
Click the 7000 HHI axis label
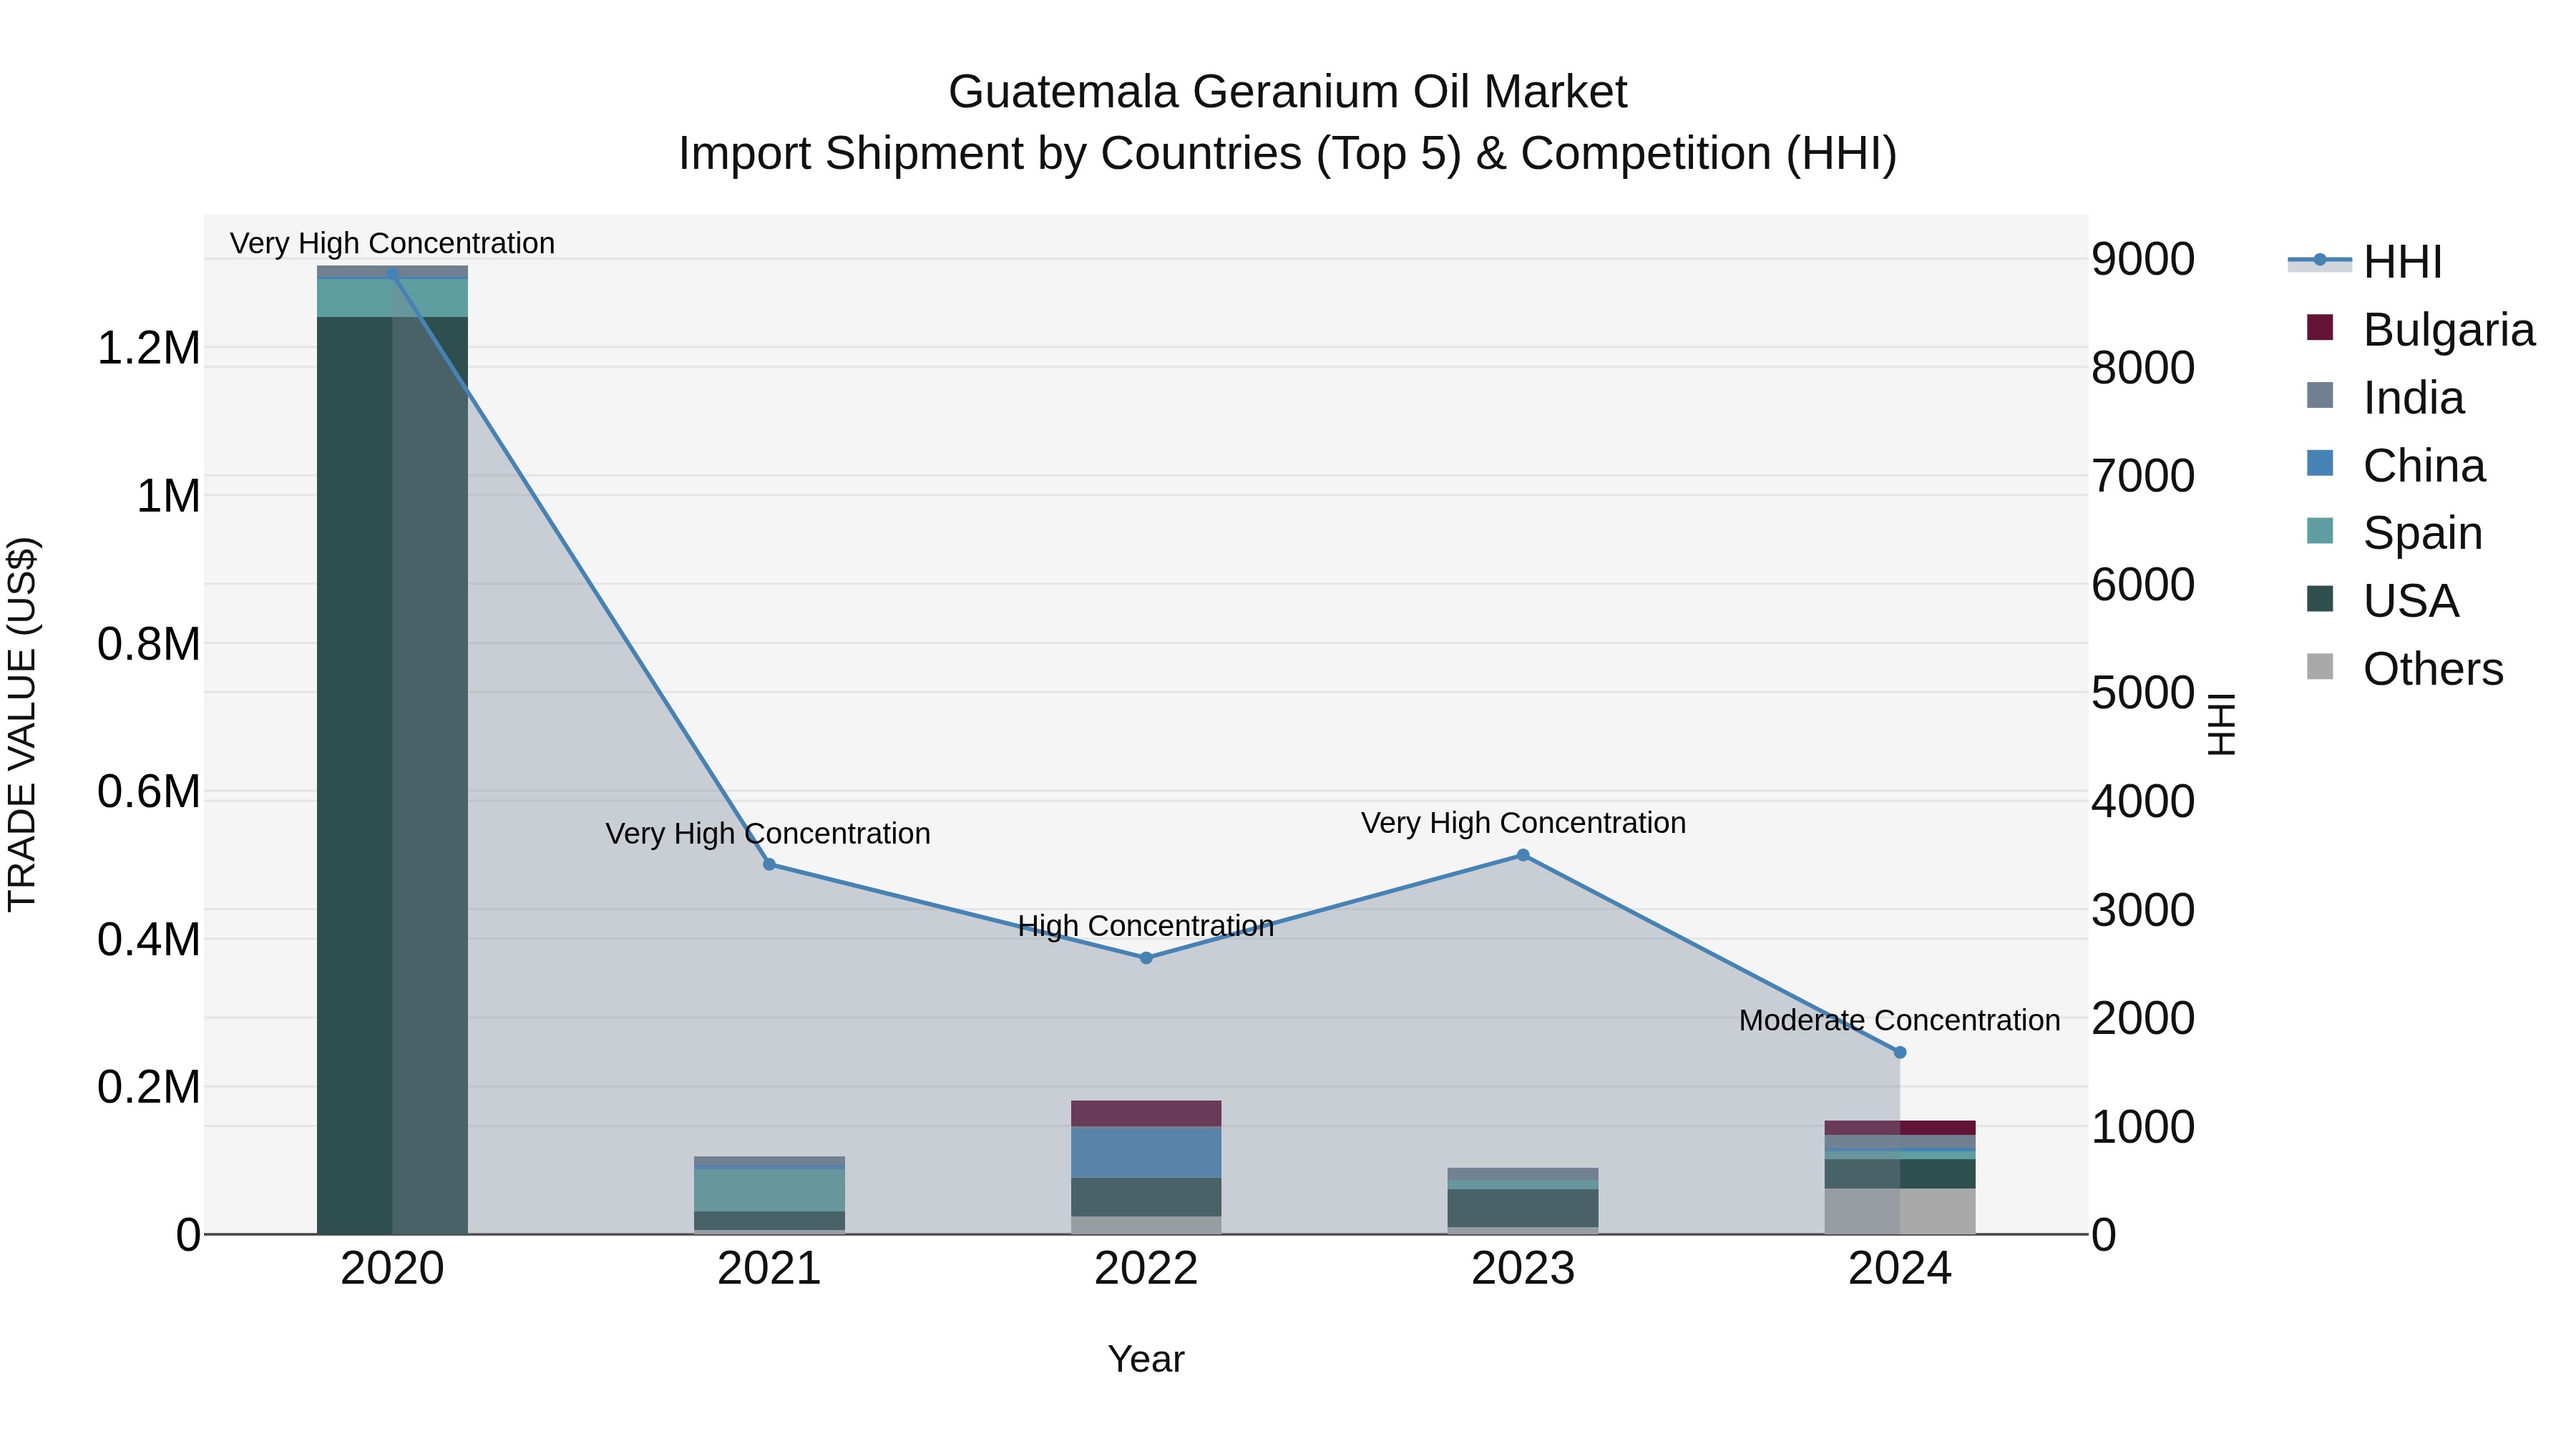(2143, 475)
